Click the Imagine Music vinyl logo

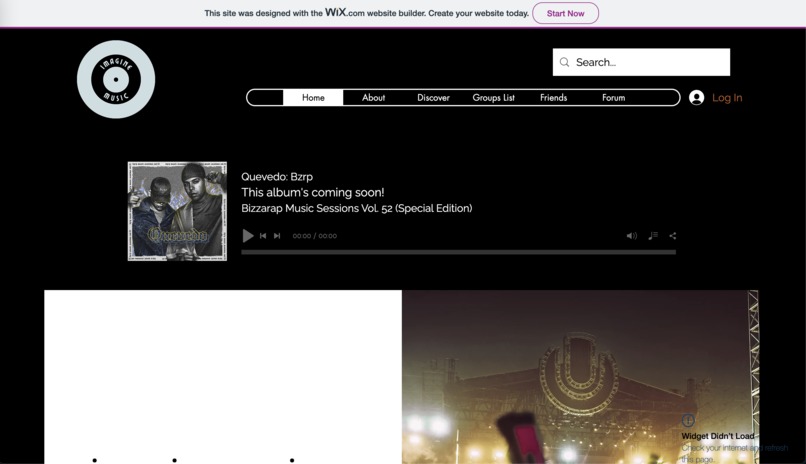(x=116, y=80)
